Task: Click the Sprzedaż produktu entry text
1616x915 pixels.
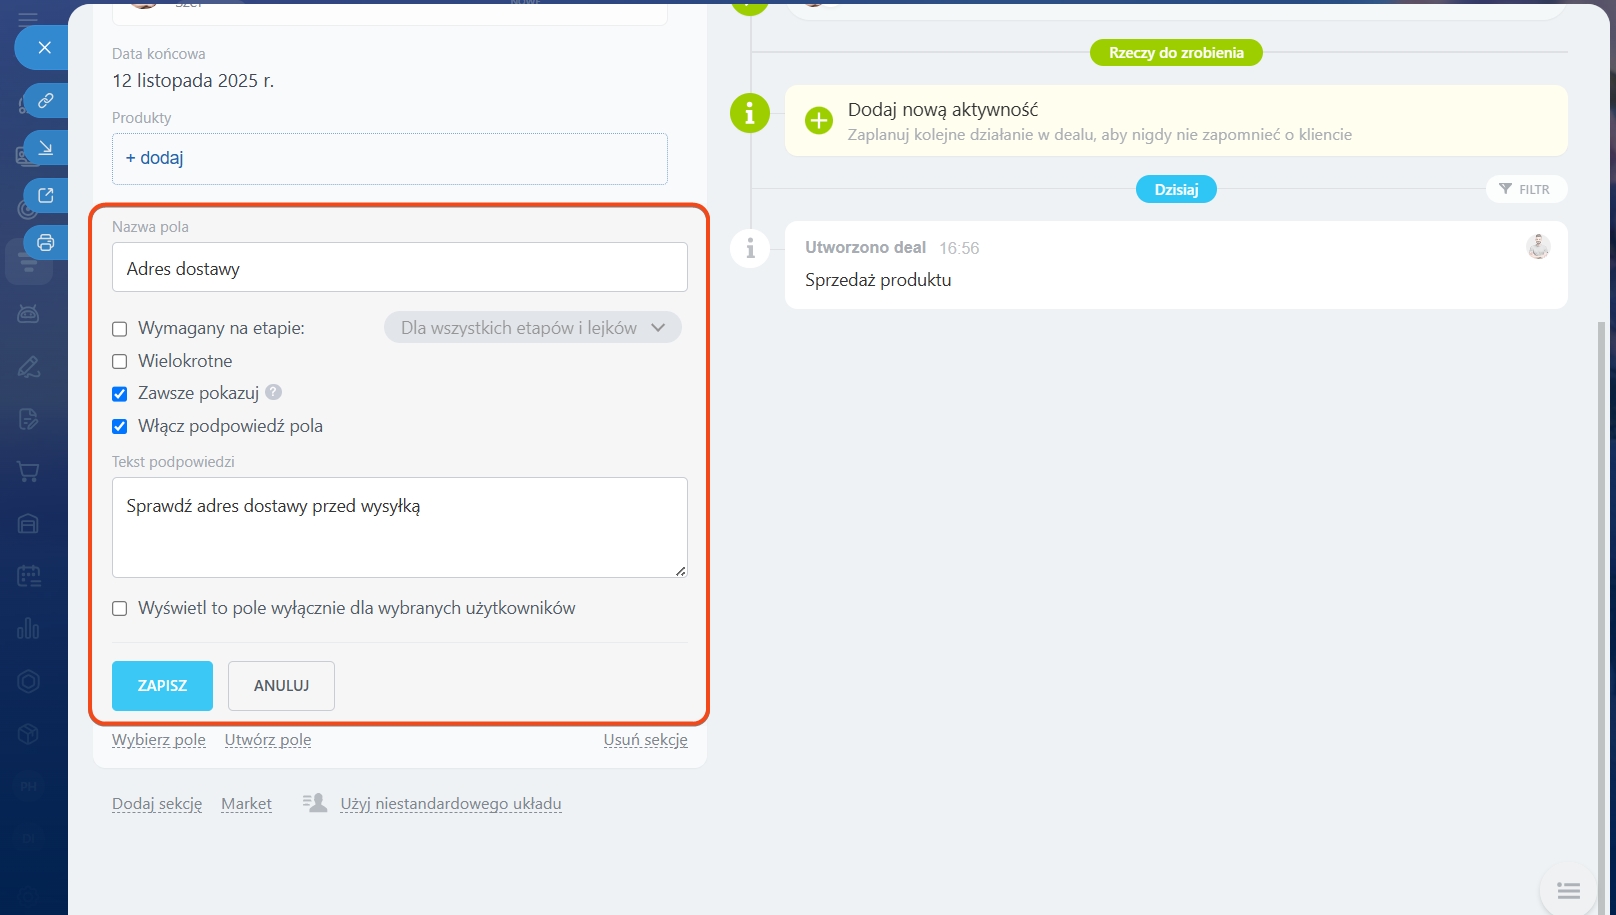Action: (x=878, y=280)
